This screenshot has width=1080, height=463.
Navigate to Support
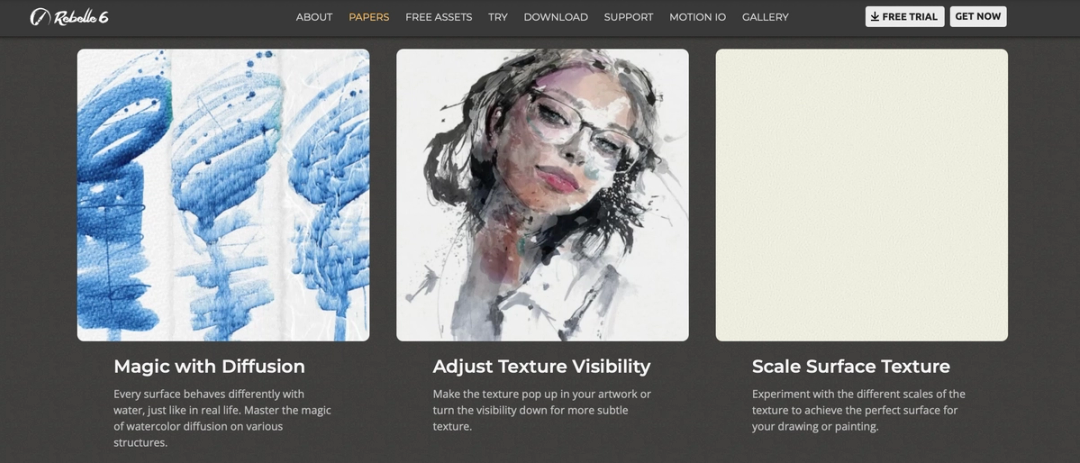coord(628,17)
